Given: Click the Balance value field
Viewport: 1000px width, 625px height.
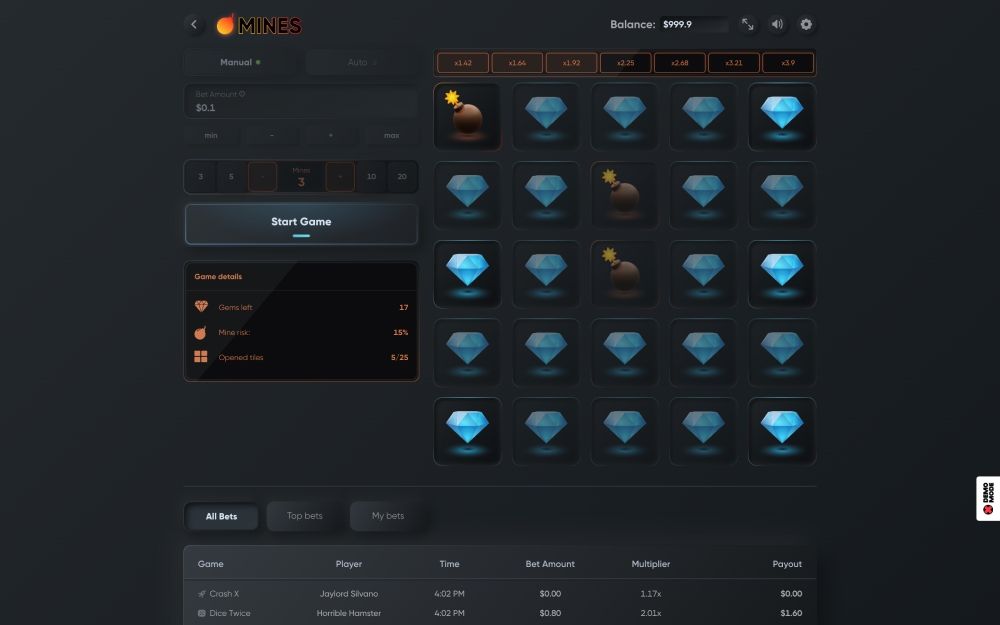Looking at the screenshot, I should click(x=694, y=24).
